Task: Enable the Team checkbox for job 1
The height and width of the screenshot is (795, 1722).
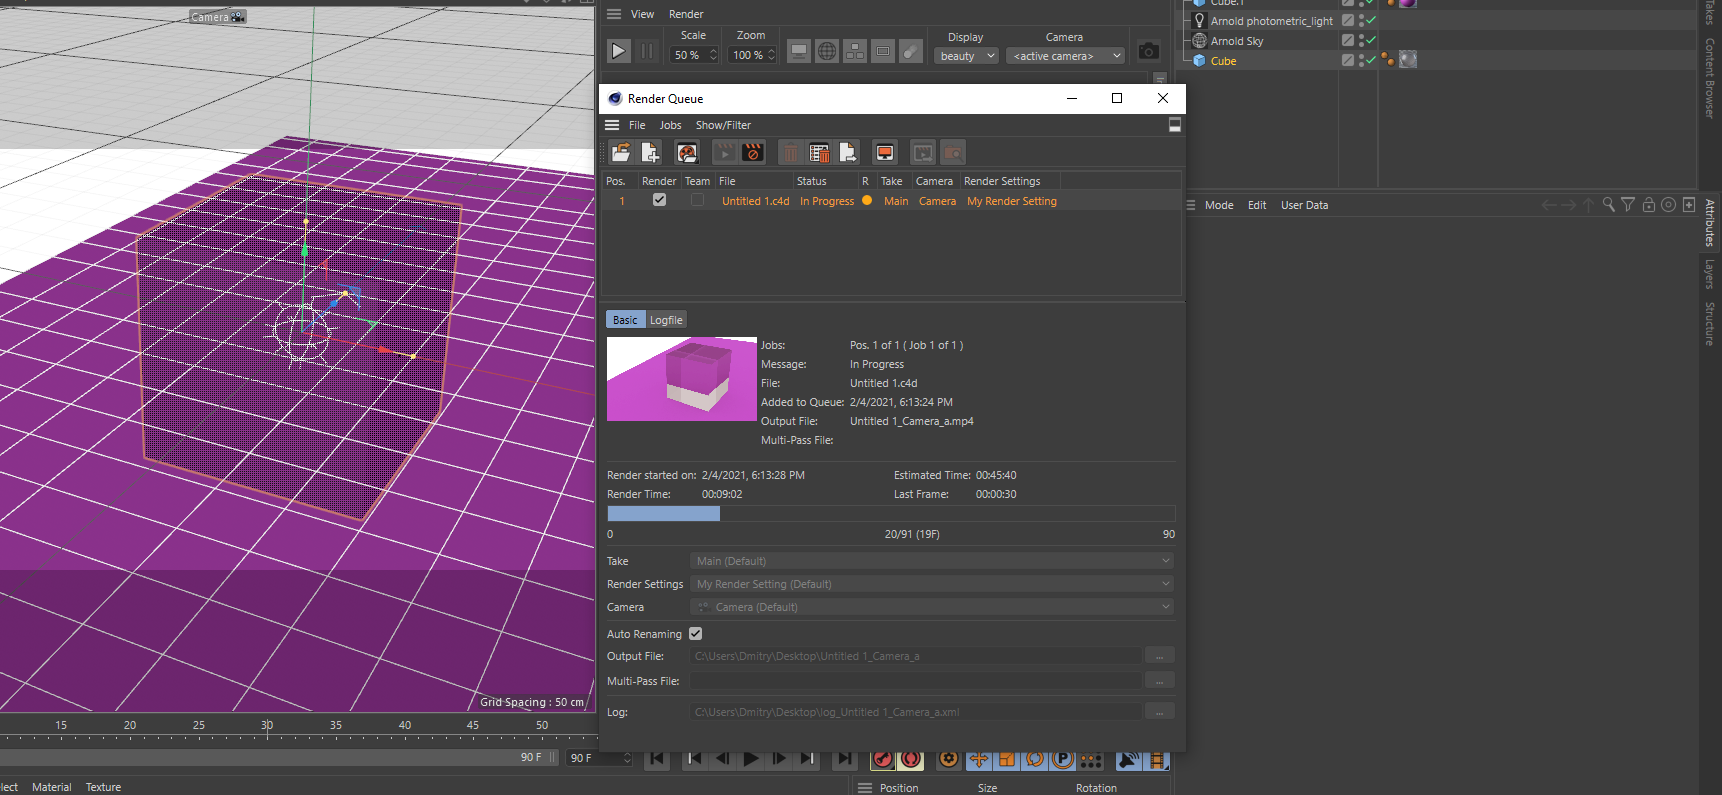Action: tap(697, 200)
